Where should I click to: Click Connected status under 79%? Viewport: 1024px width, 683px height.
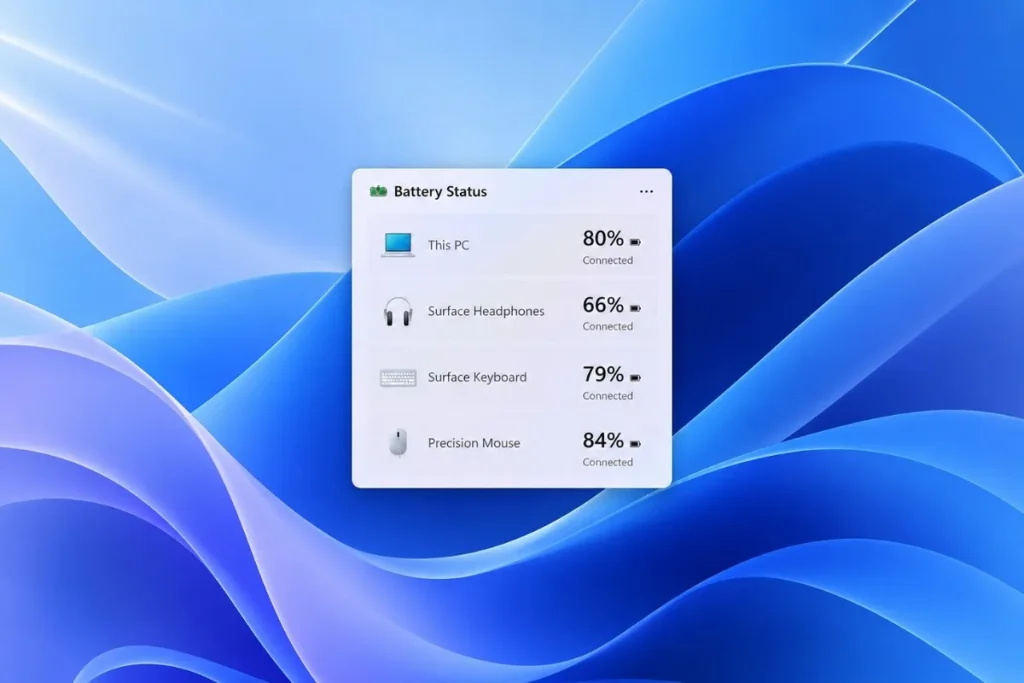[607, 396]
